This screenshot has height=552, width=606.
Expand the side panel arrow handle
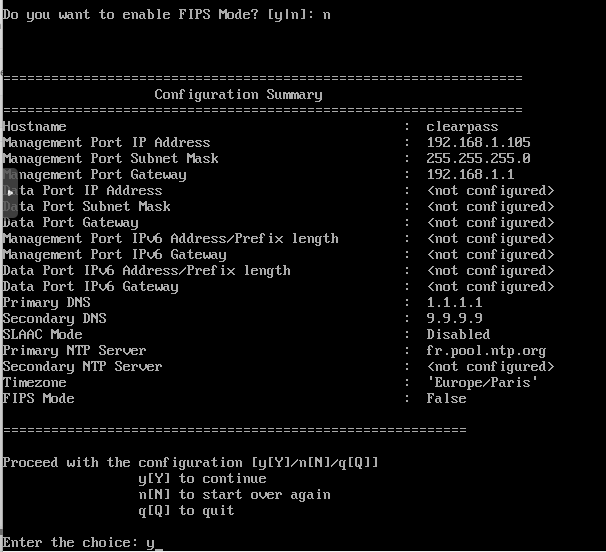[x=10, y=193]
